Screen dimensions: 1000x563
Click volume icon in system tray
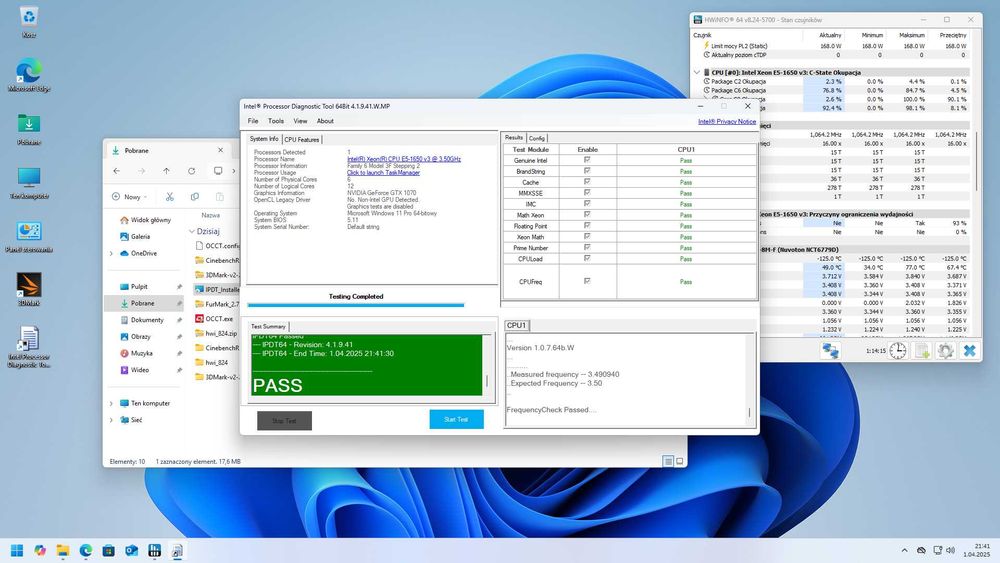(x=951, y=550)
